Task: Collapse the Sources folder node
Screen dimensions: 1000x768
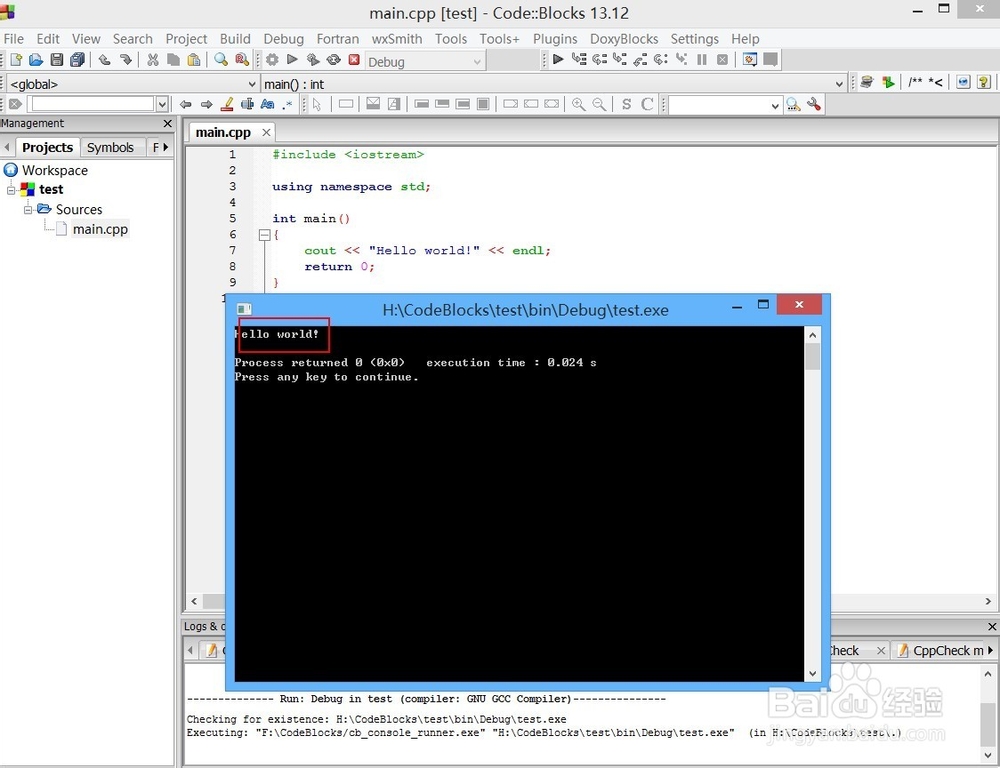Action: [27, 209]
